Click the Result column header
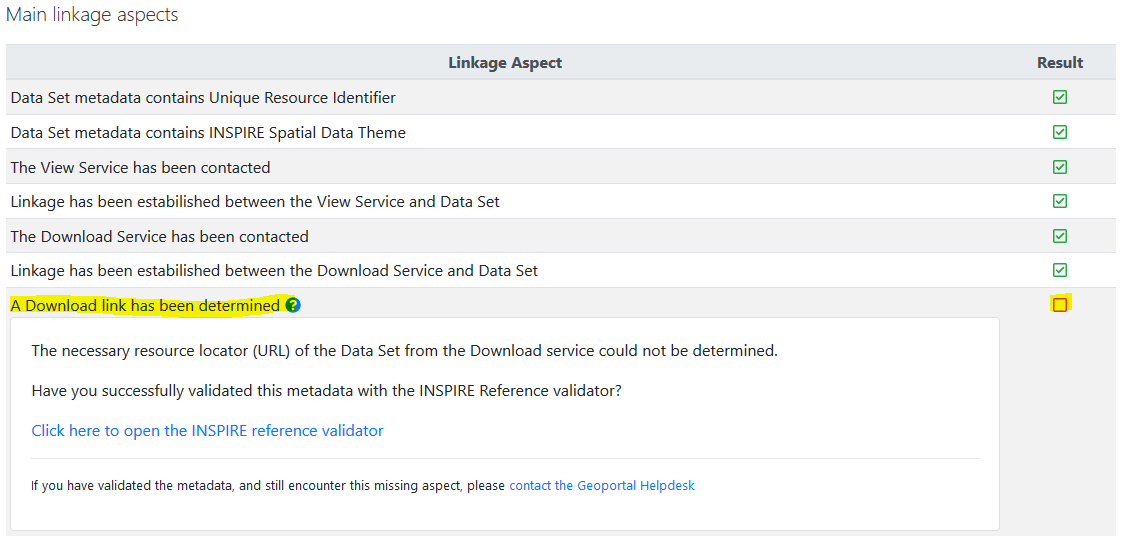Viewport: 1128px width, 548px height. coord(1060,62)
